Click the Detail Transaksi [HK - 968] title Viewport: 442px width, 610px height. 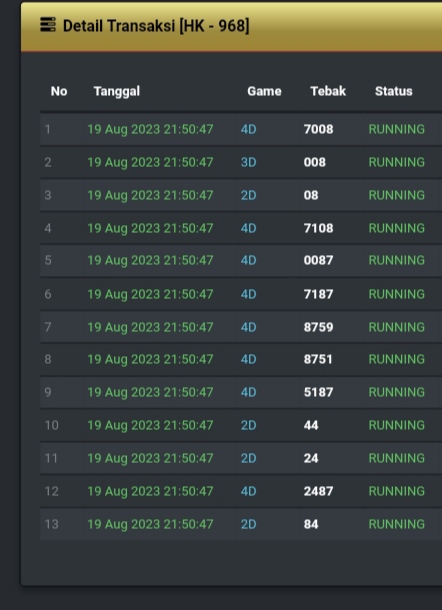click(156, 26)
